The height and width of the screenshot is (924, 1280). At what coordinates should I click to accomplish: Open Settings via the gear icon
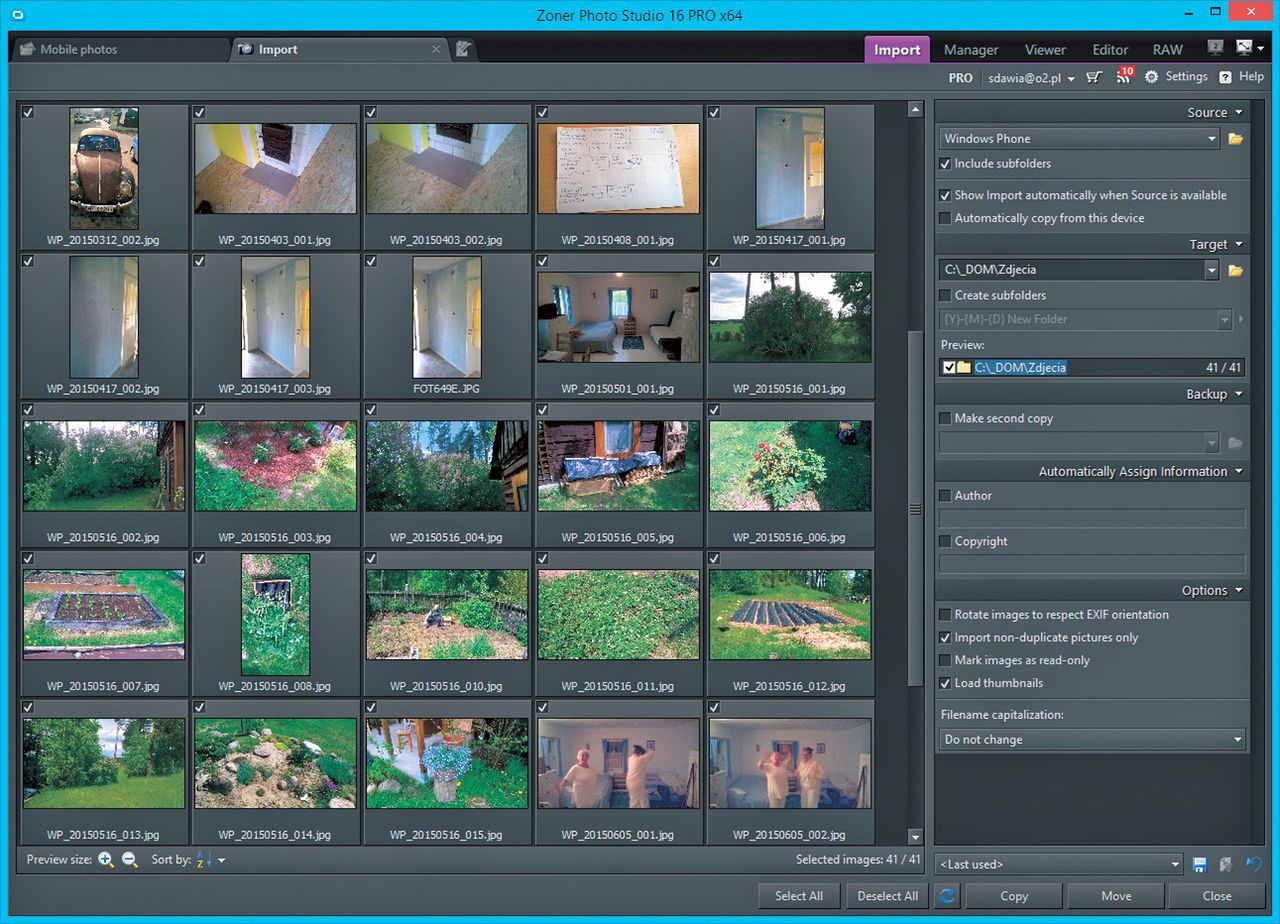tap(1152, 77)
